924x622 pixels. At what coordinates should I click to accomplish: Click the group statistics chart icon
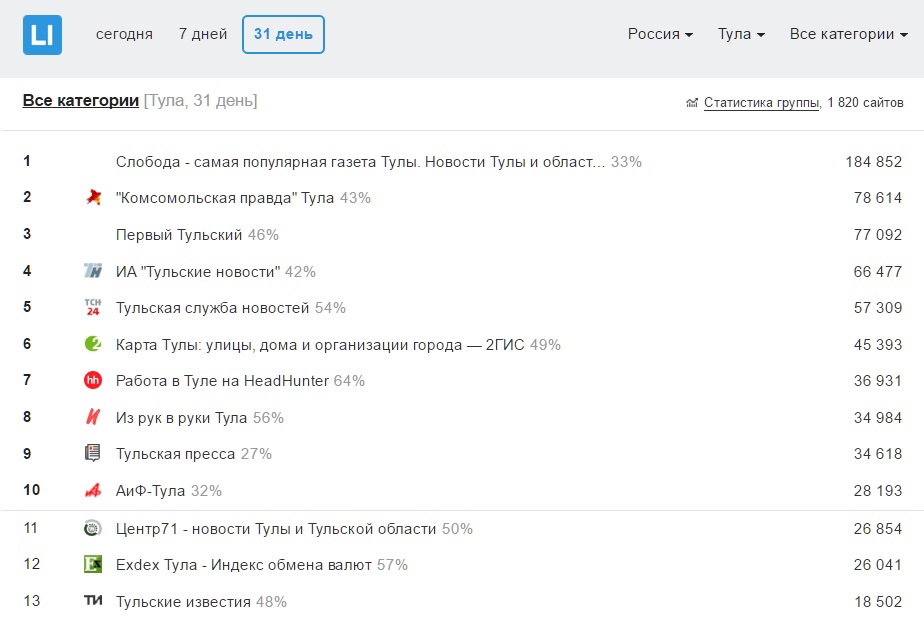coord(692,103)
